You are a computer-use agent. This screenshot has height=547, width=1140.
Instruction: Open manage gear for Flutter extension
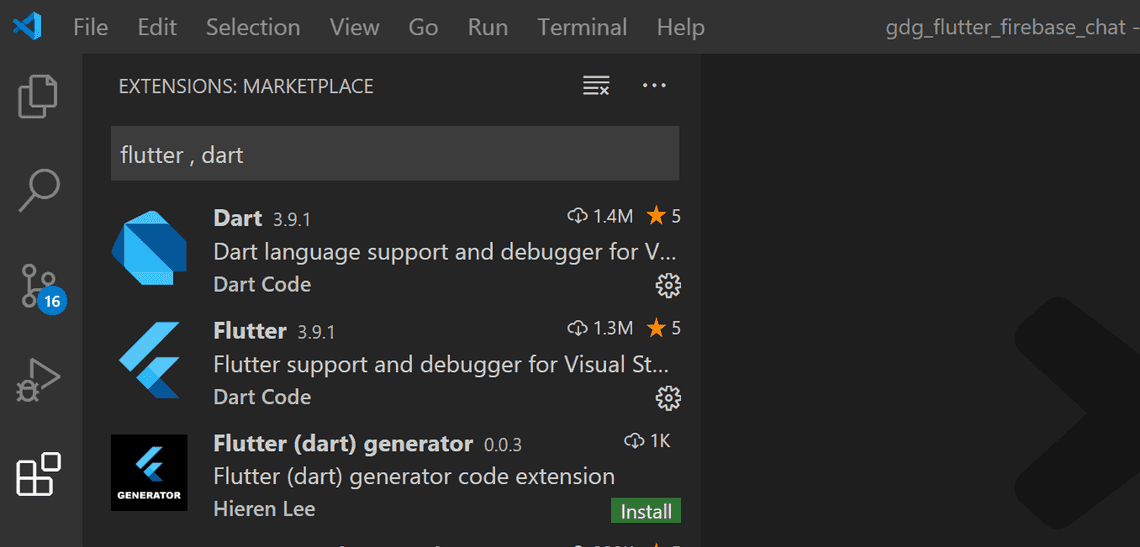tap(667, 397)
